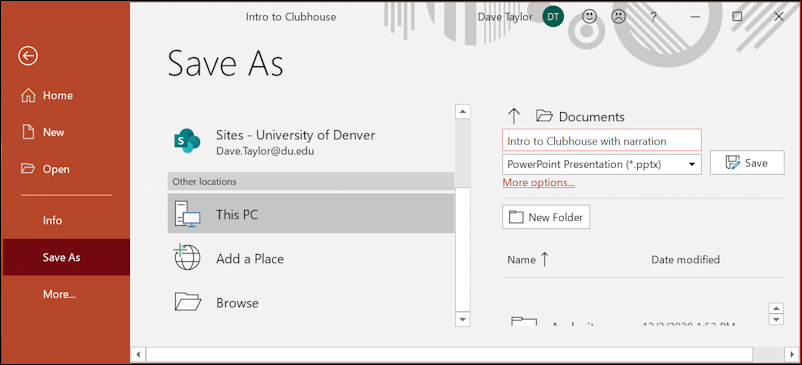Image resolution: width=802 pixels, height=365 pixels.
Task: Select Add a Place option
Action: 310,259
